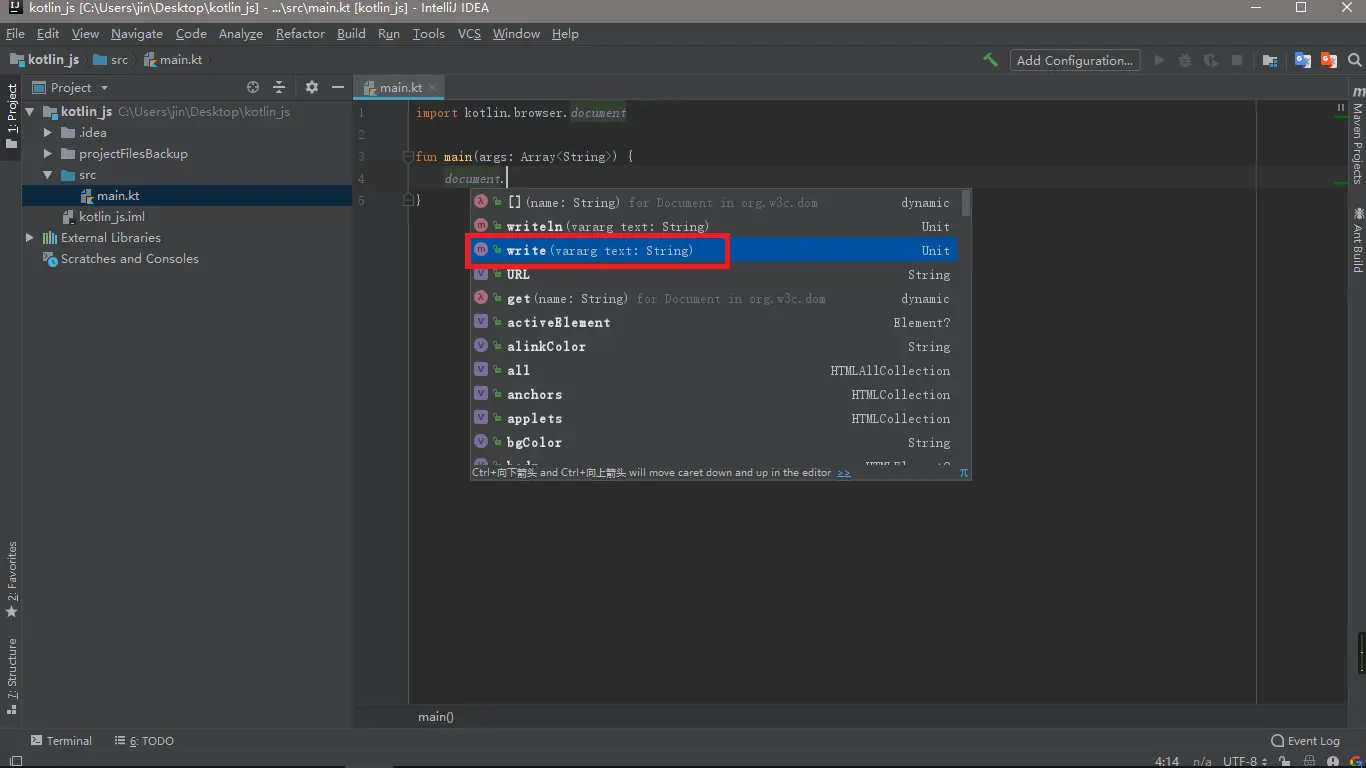The image size is (1366, 768).
Task: Open the Refactor menu
Action: (300, 34)
